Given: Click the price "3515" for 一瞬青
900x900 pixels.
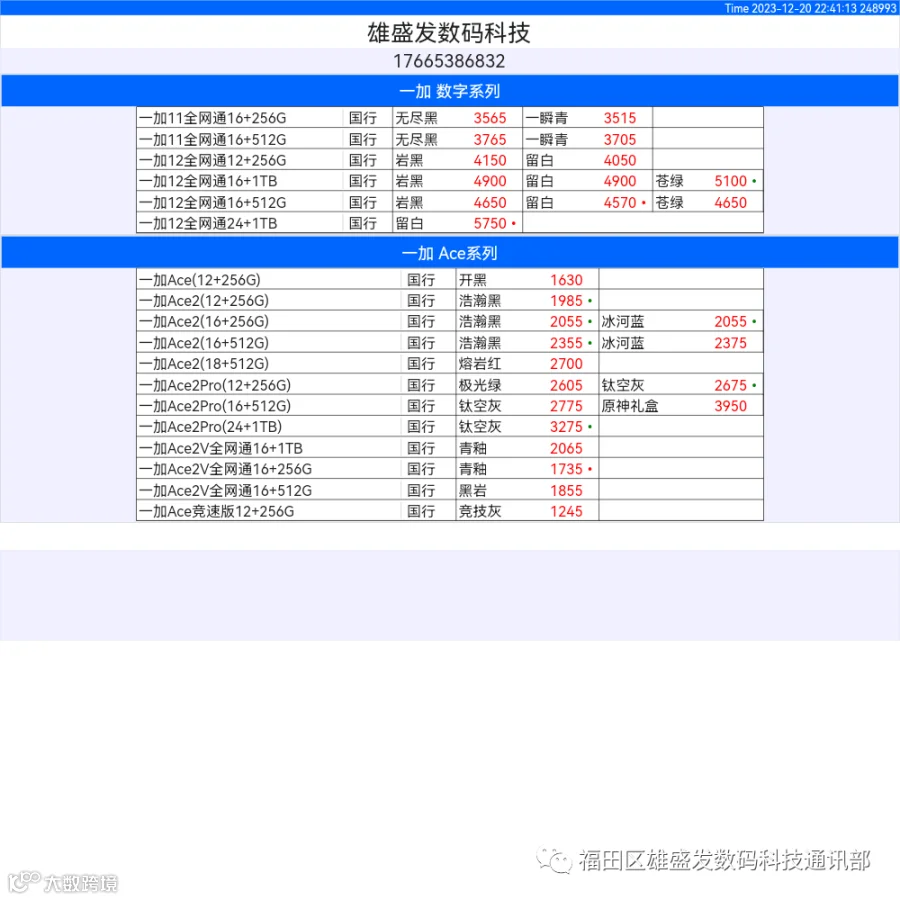Looking at the screenshot, I should click(x=620, y=118).
